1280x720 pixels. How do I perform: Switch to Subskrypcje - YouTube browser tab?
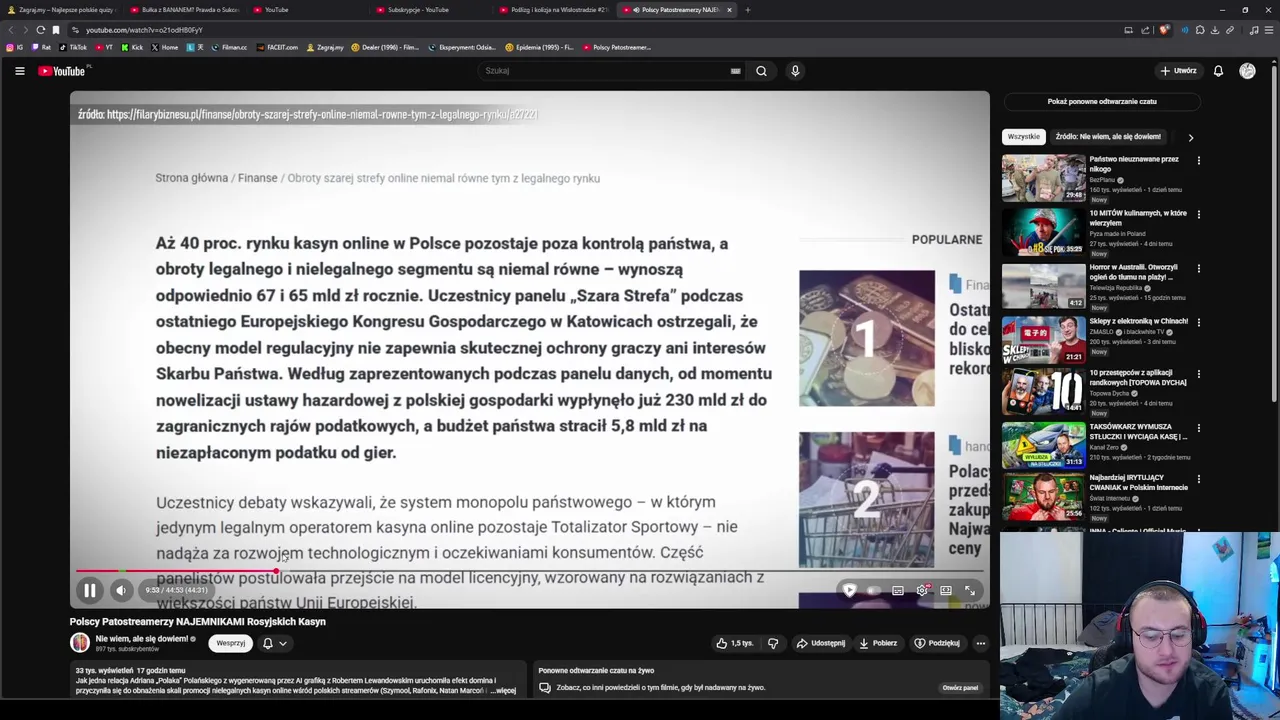[x=430, y=10]
